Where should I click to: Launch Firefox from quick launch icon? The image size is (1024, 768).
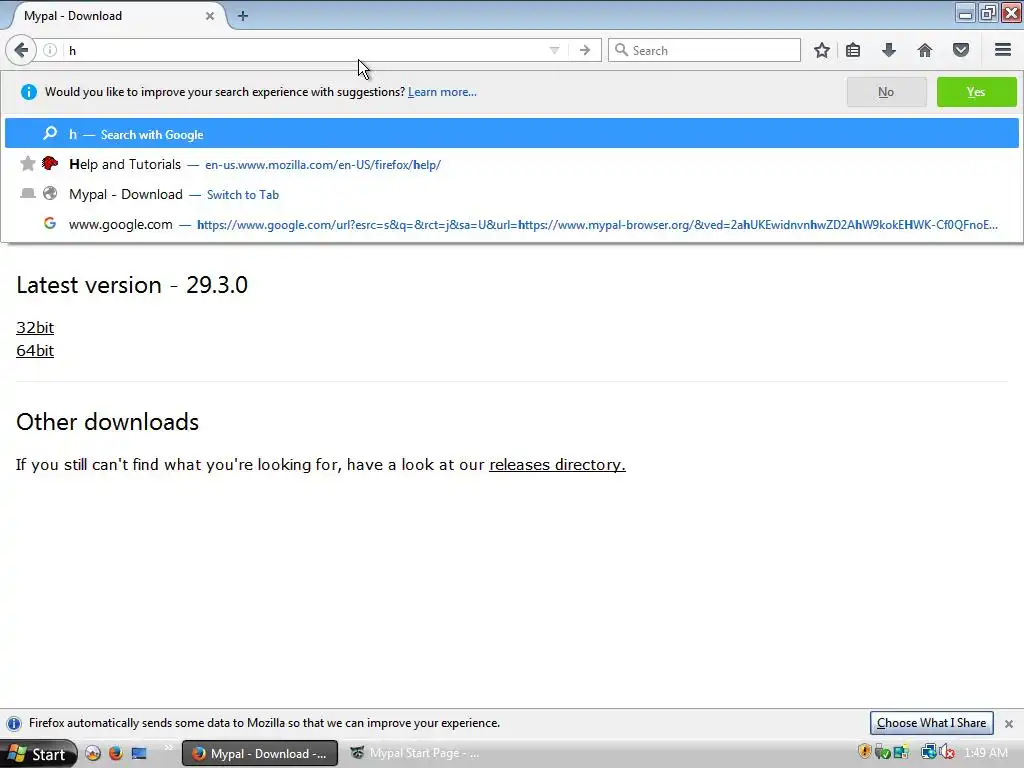[116, 753]
